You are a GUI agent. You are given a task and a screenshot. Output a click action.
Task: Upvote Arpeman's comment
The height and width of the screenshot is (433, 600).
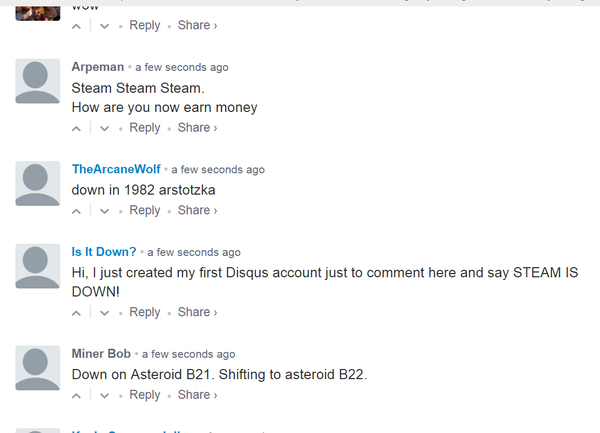[78, 128]
